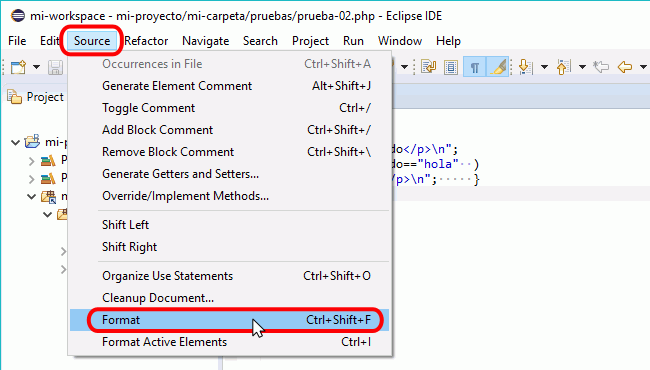The height and width of the screenshot is (370, 650).
Task: Open the Window menu
Action: 400,41
